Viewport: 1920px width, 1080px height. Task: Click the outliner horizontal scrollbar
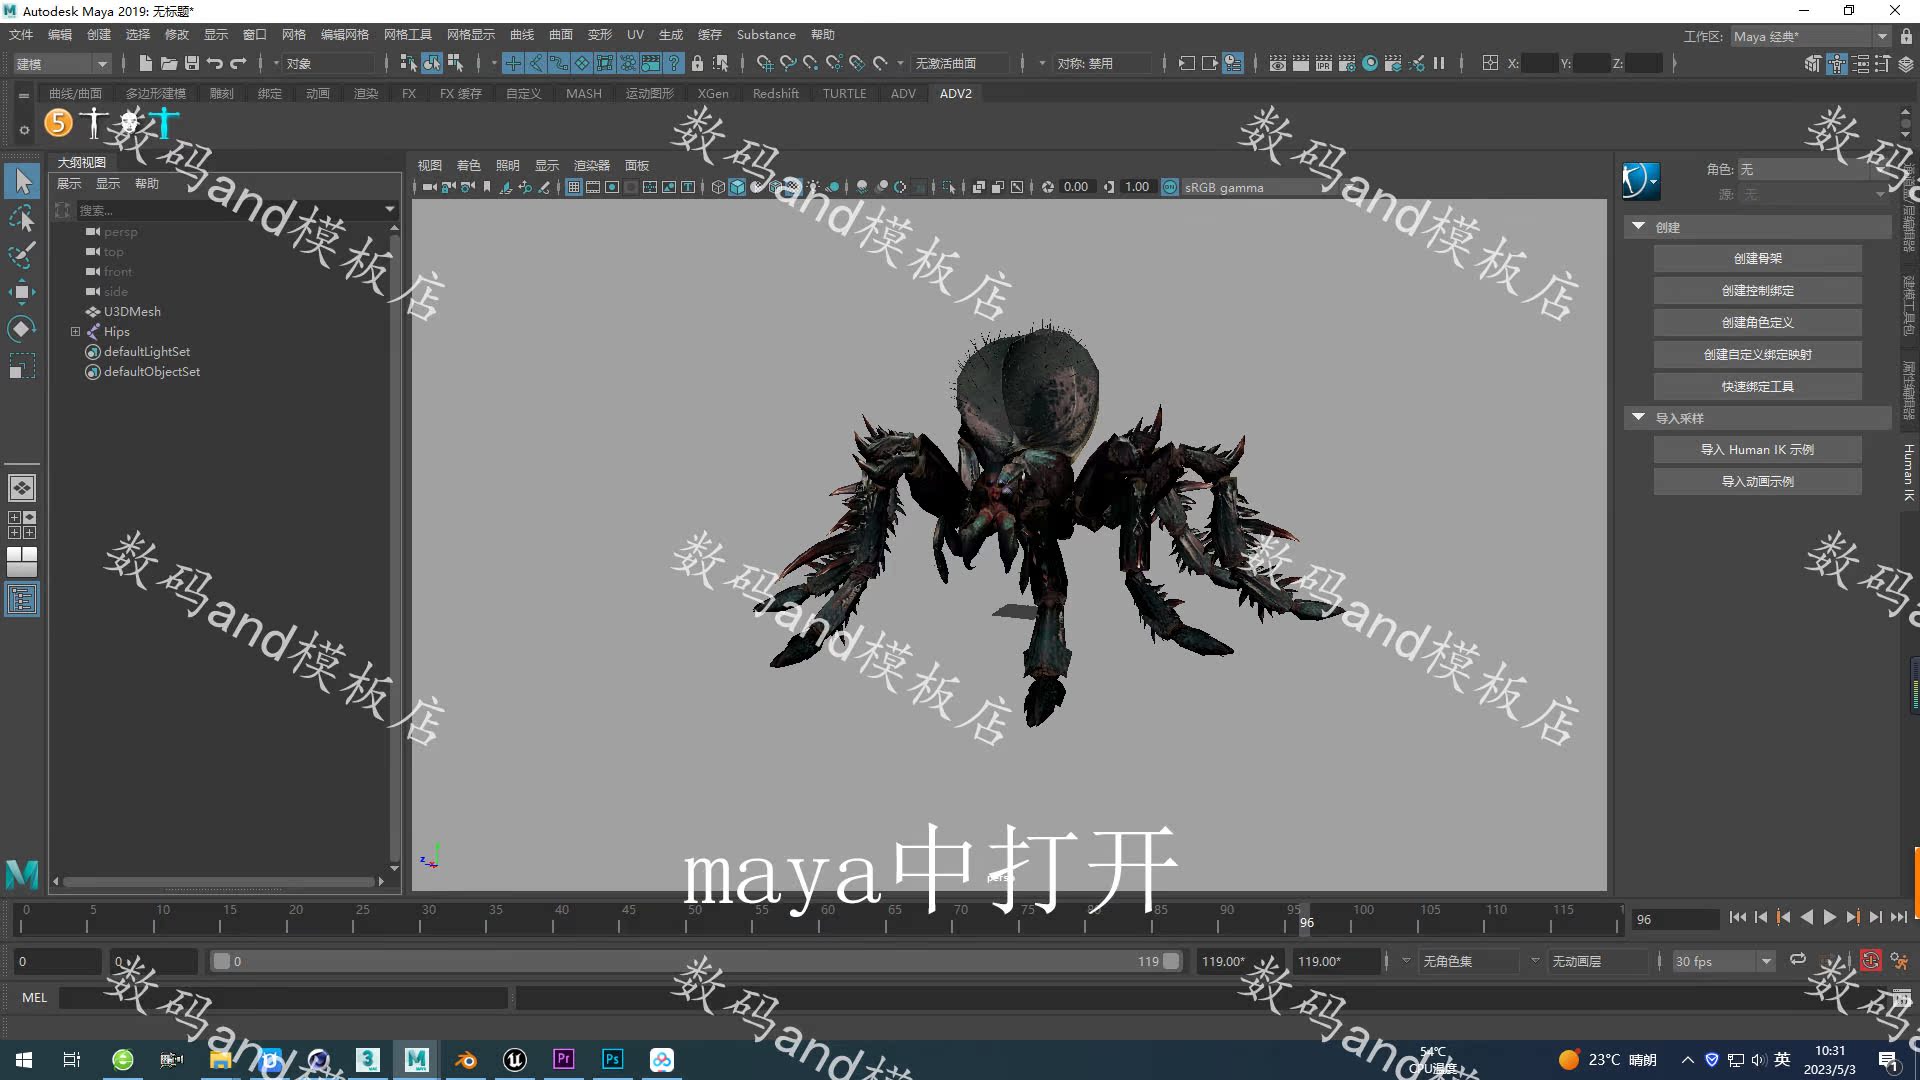218,882
